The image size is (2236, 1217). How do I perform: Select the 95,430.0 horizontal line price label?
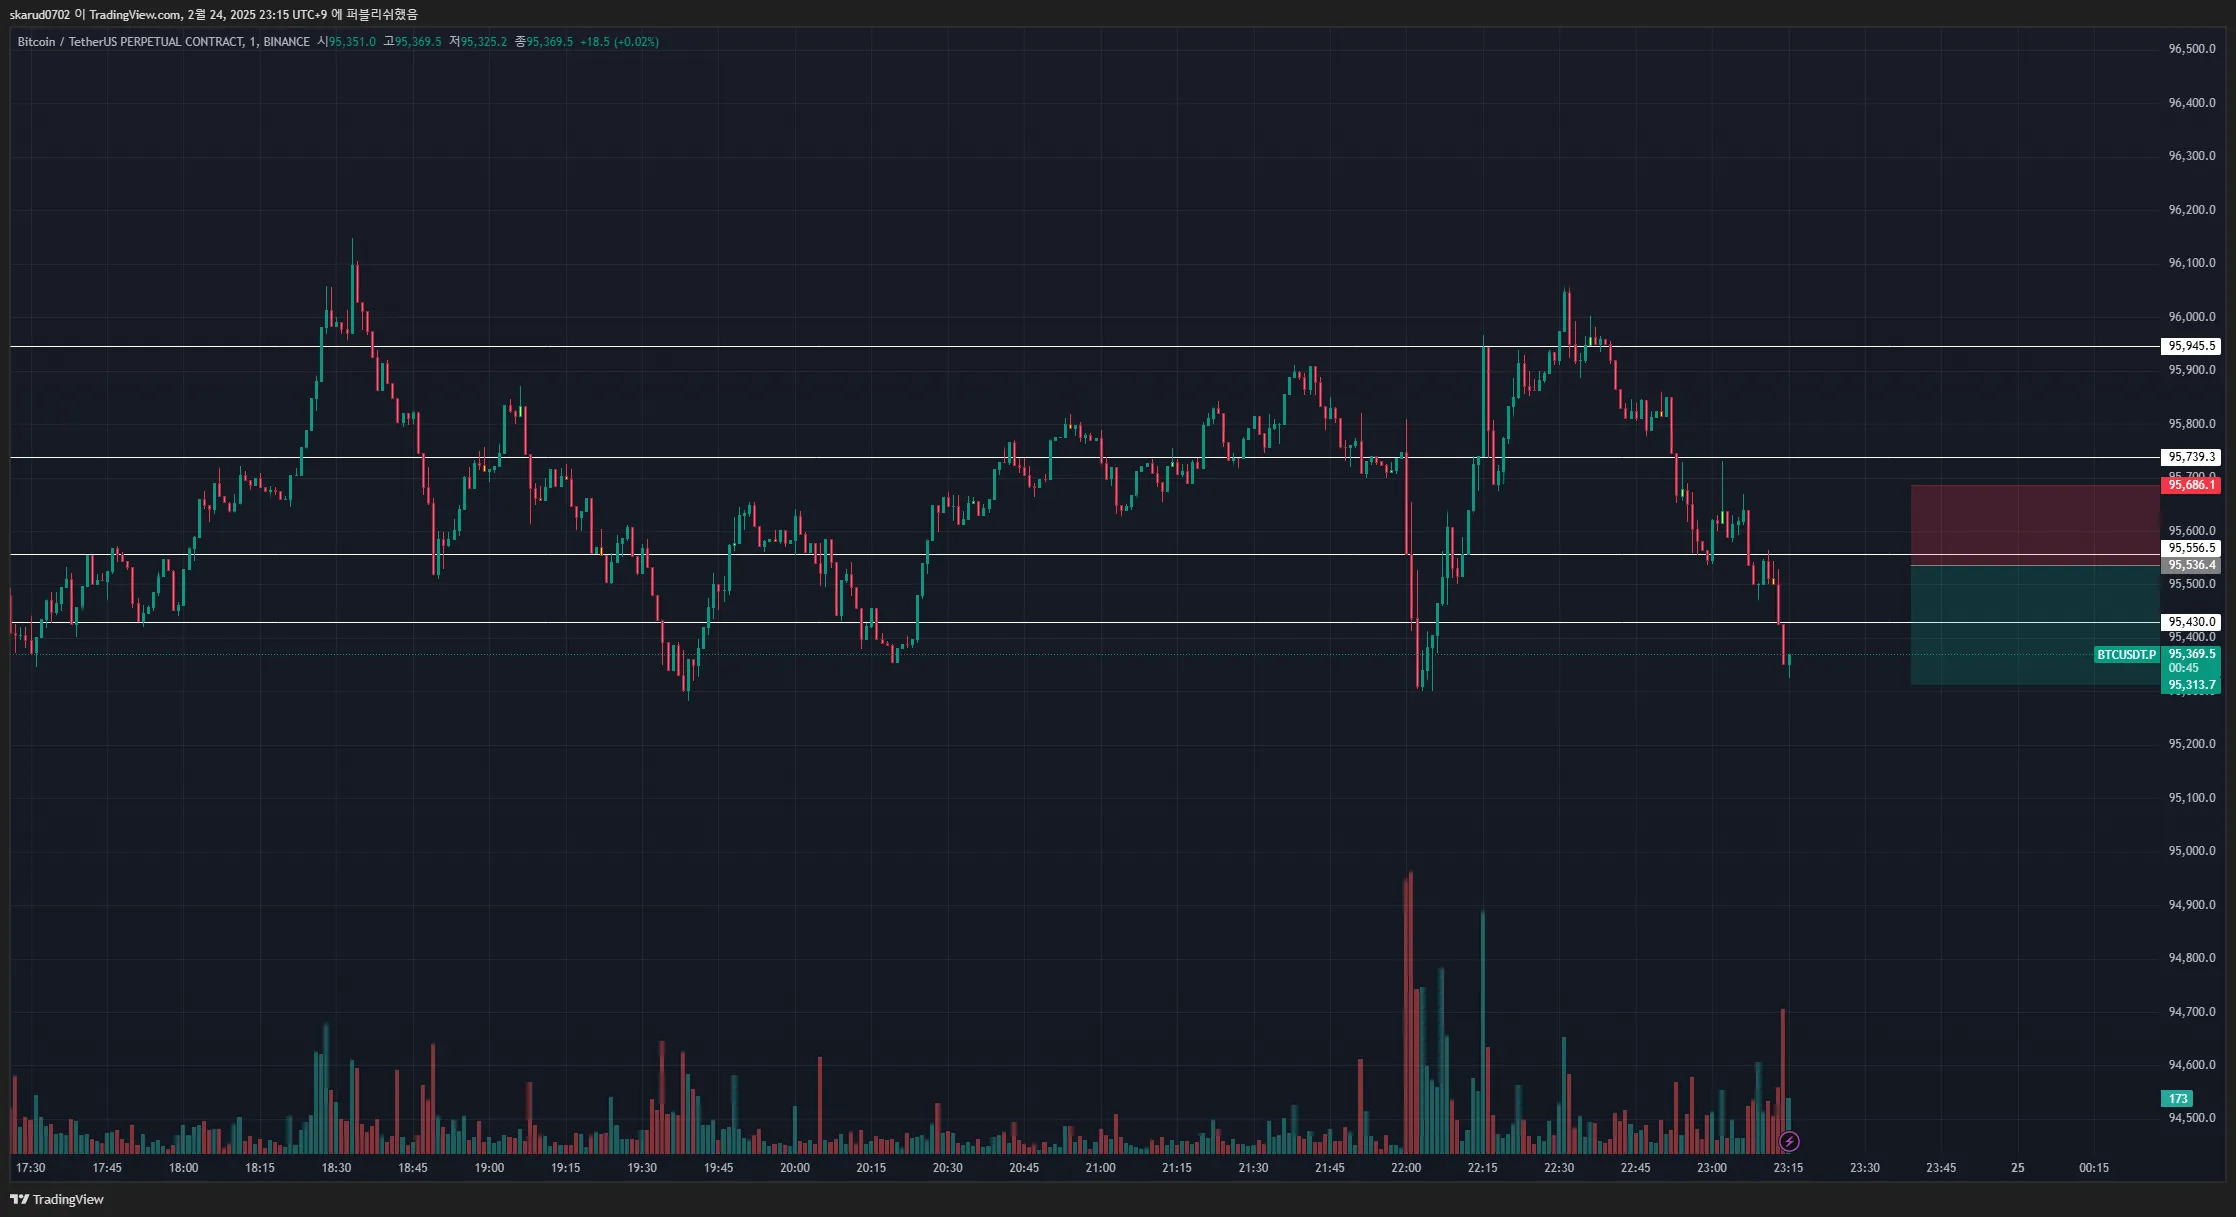click(x=2191, y=622)
